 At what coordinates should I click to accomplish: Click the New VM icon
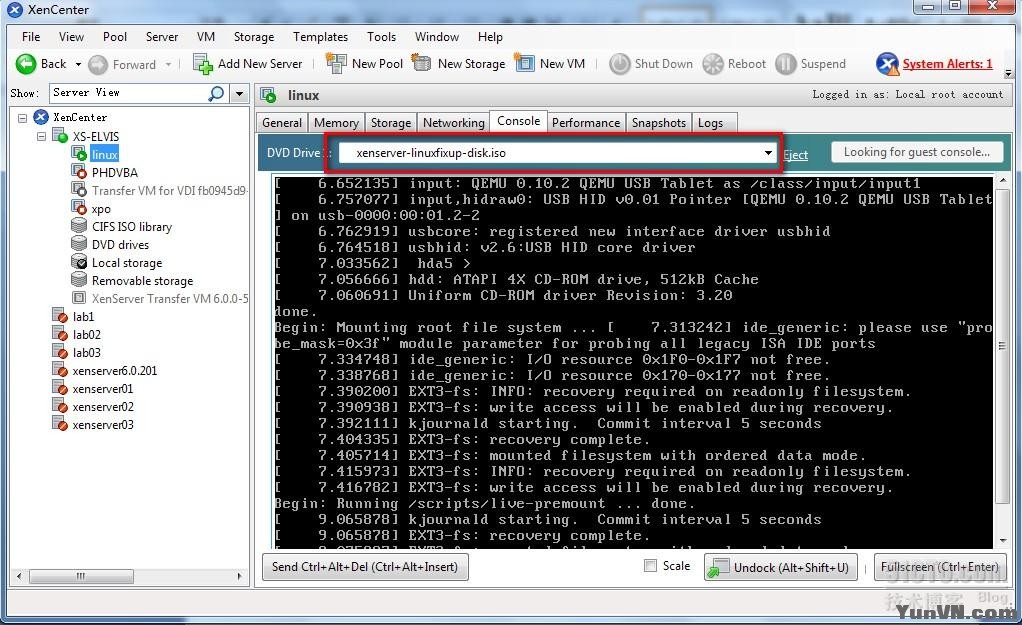pyautogui.click(x=524, y=63)
